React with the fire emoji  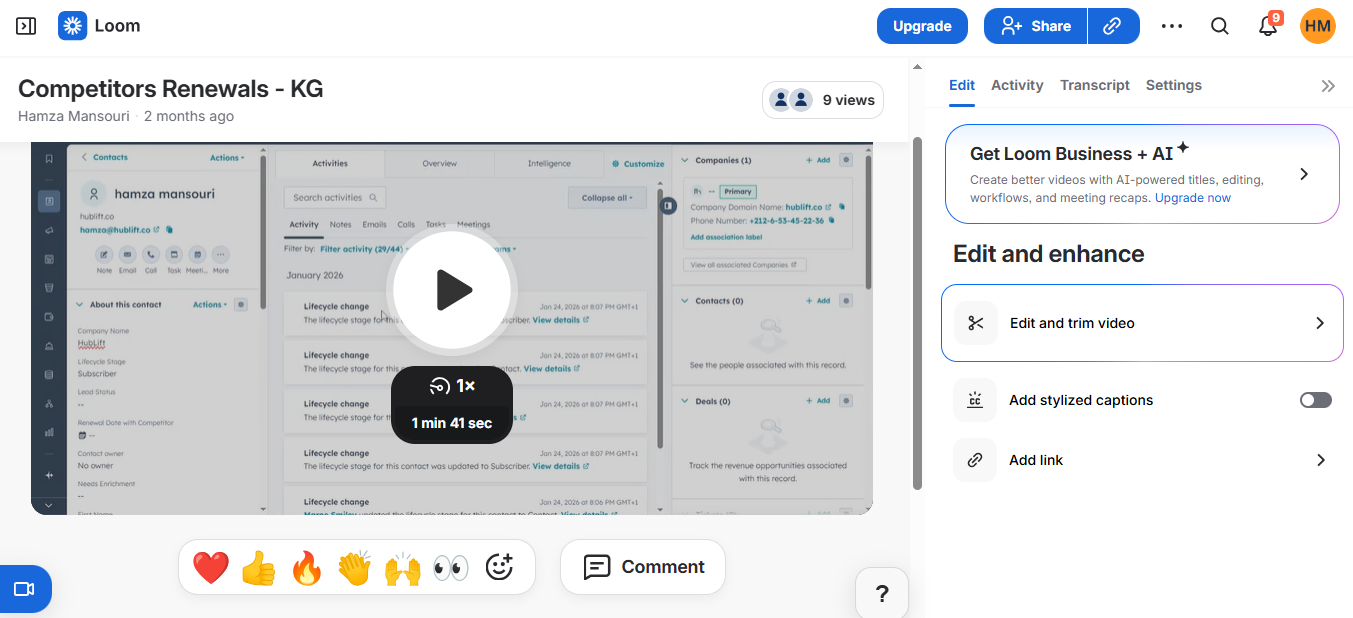307,568
